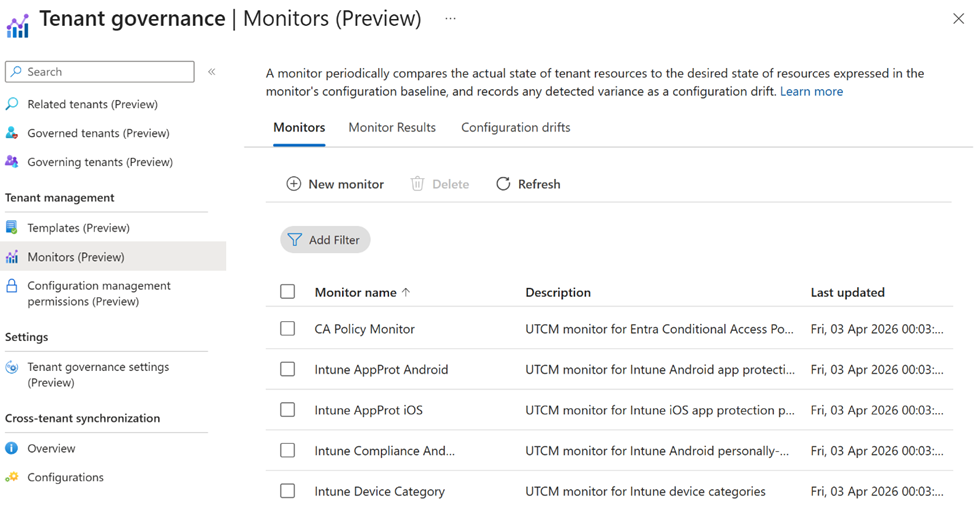Screen dimensions: 975x507
Task: Switch to the Monitor Results tab
Action: 392,128
